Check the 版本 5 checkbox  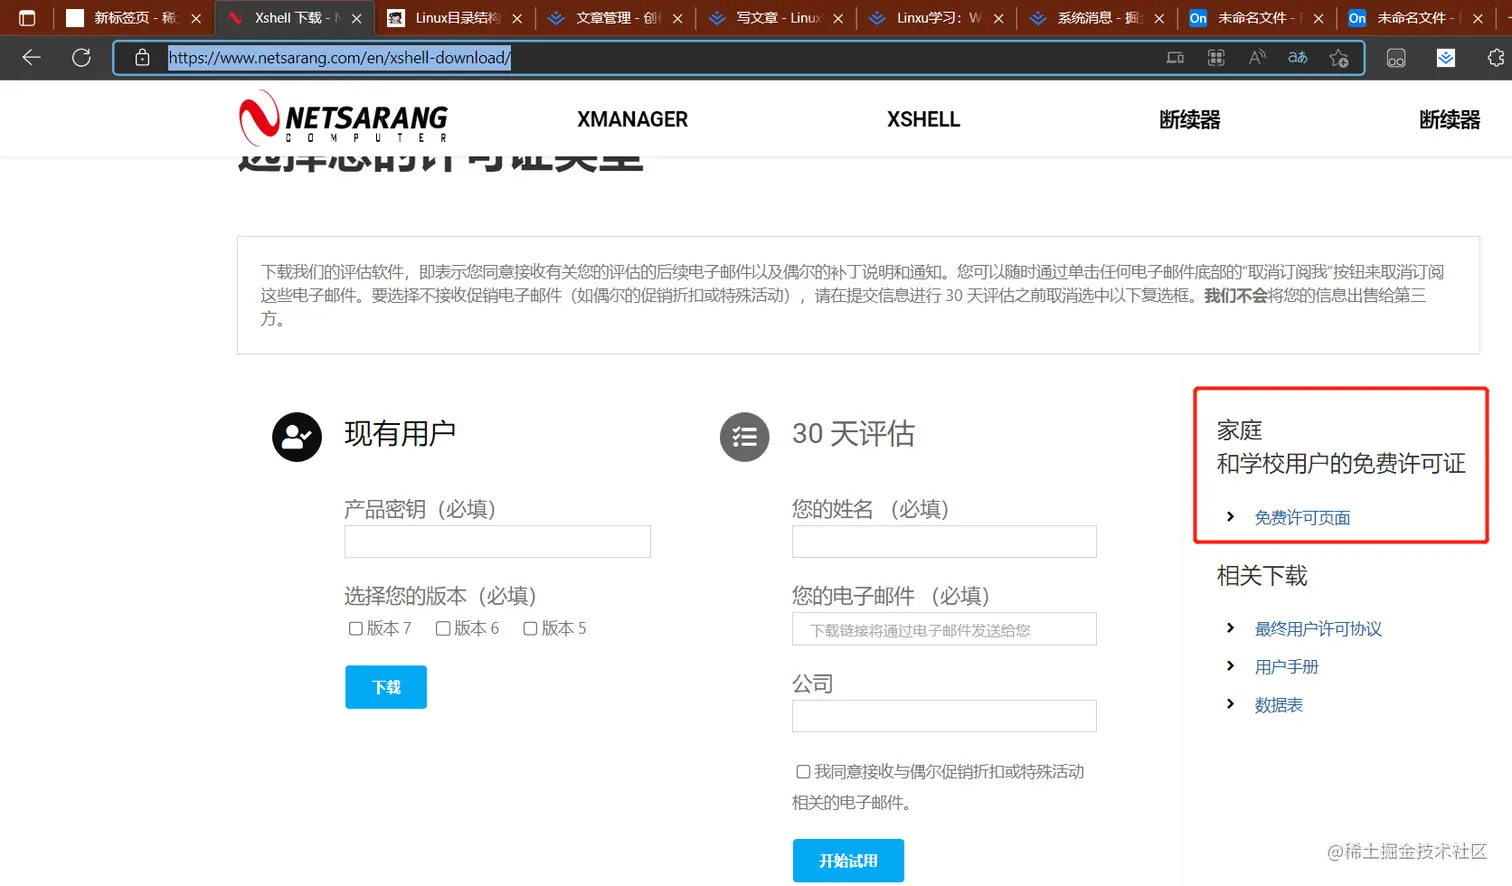point(530,629)
